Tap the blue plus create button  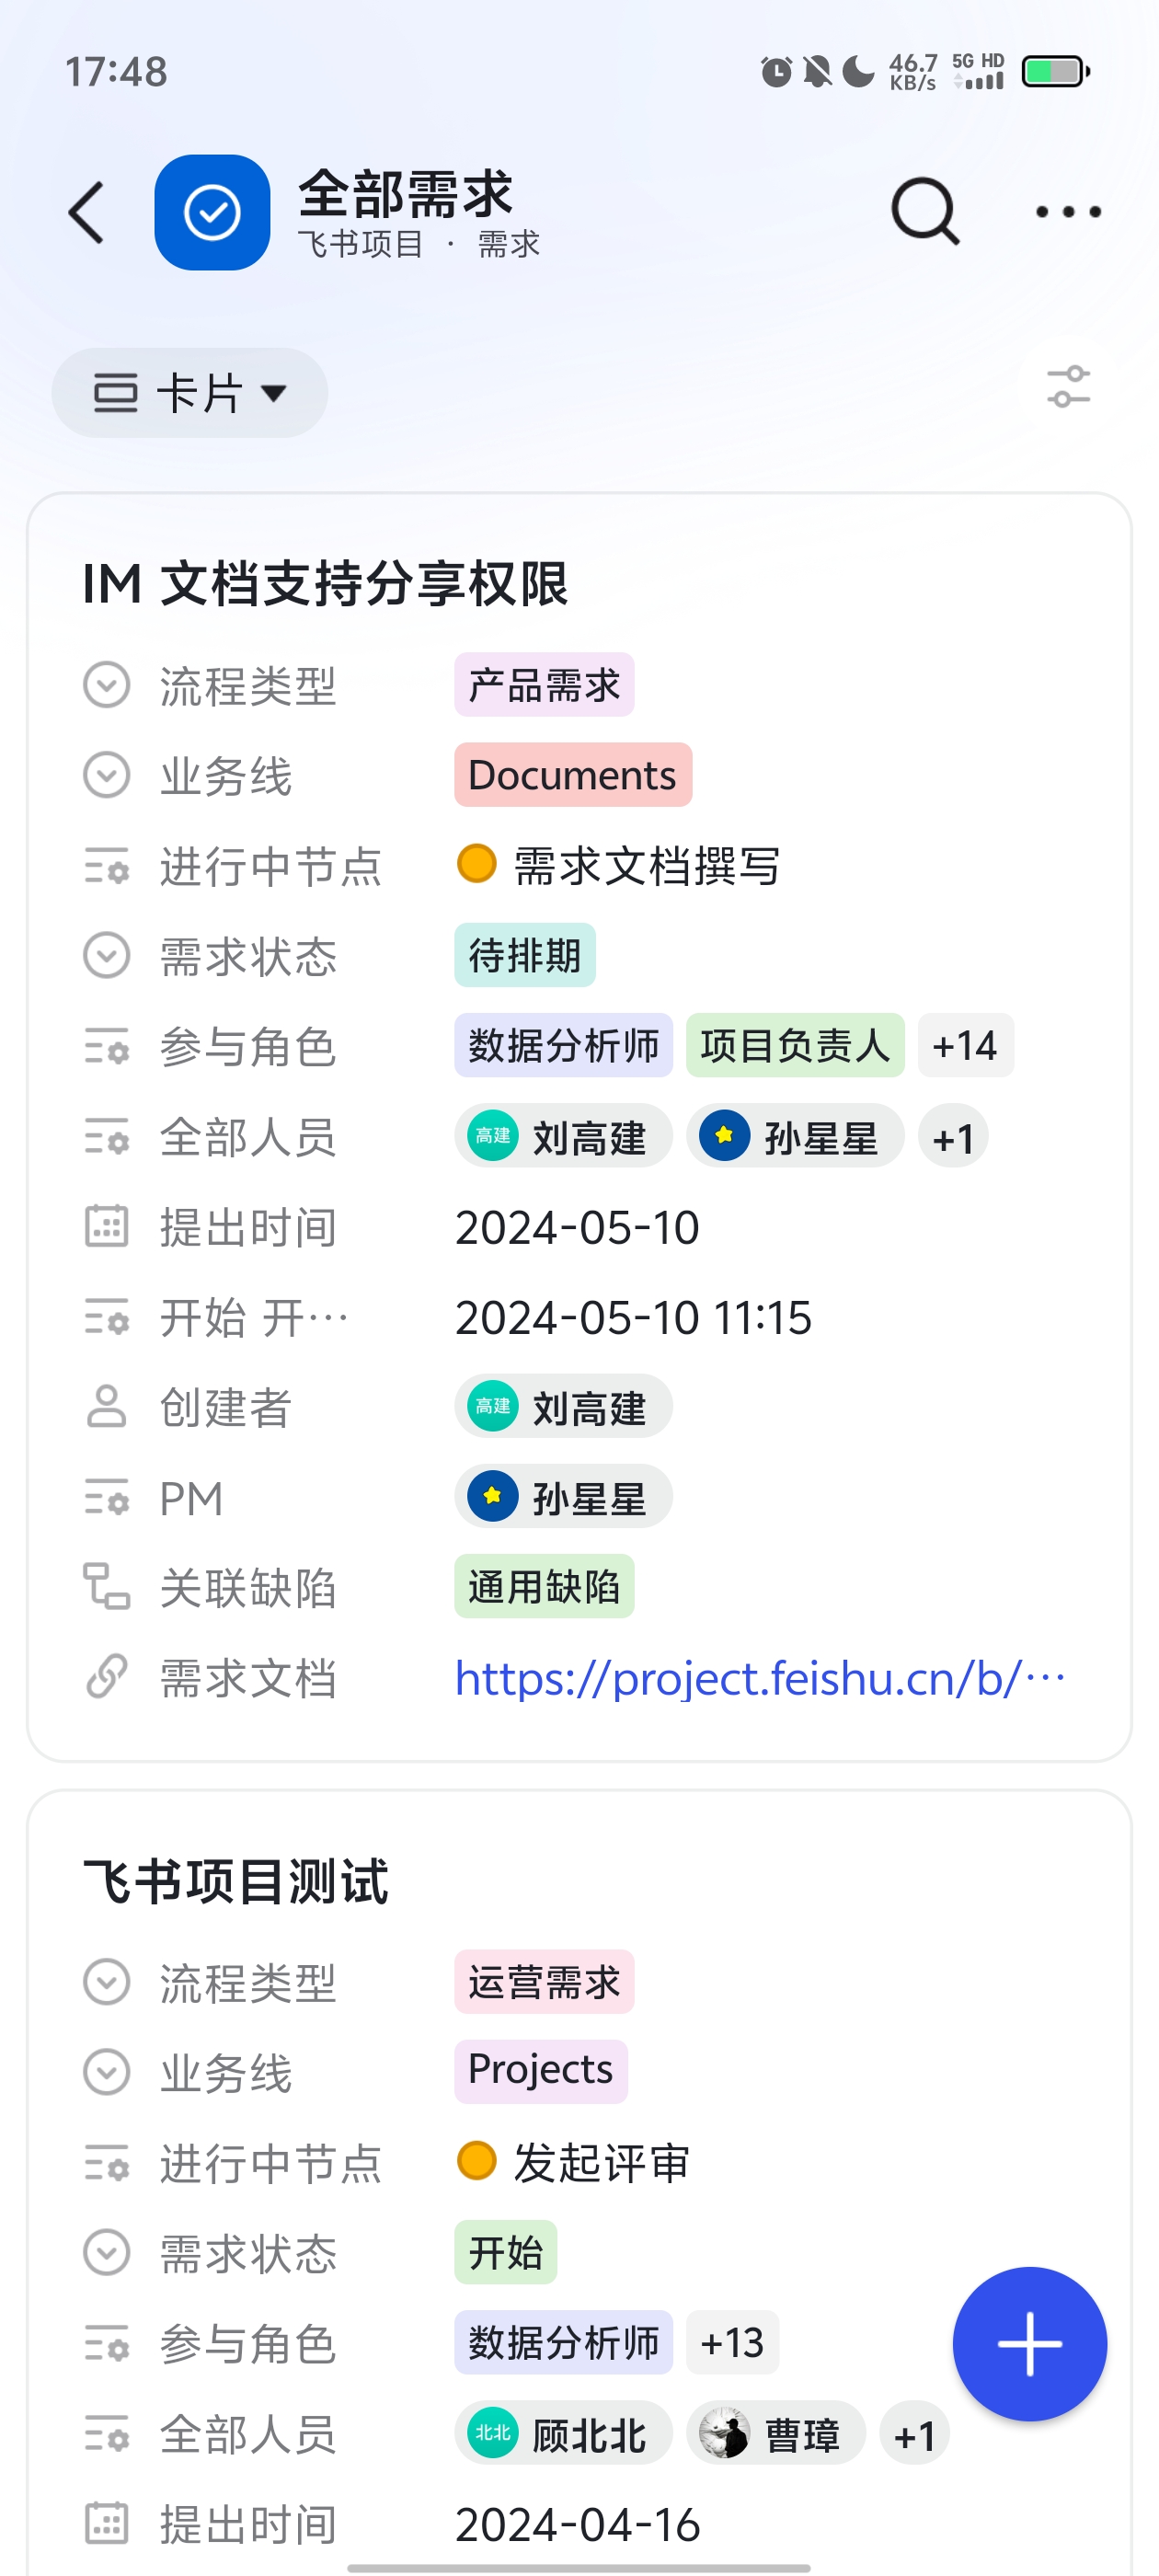pos(1029,2343)
